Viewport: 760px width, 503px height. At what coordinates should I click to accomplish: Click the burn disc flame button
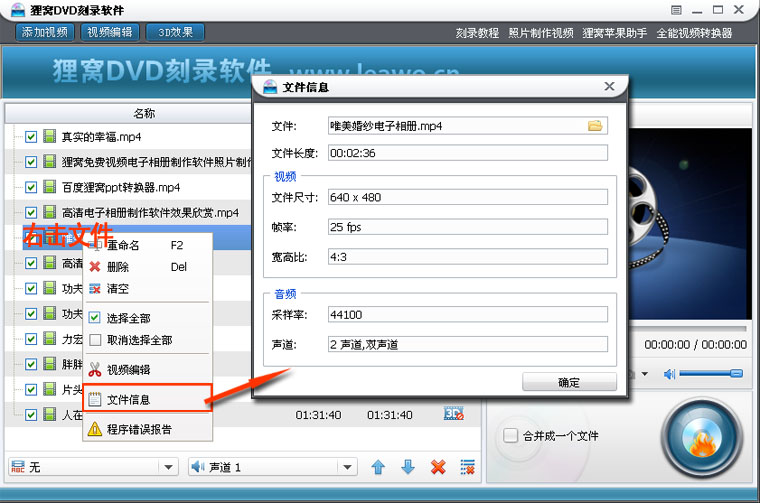pos(702,439)
